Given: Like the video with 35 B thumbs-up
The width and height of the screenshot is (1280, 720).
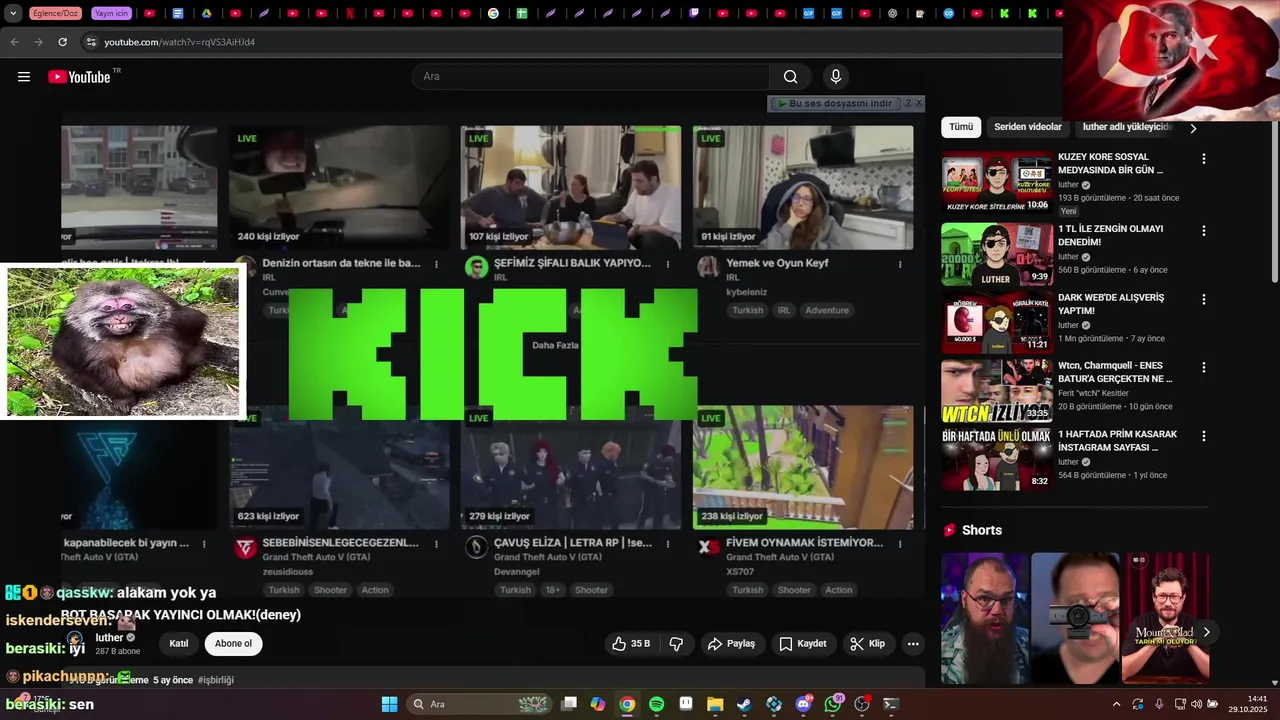Looking at the screenshot, I should click(631, 644).
